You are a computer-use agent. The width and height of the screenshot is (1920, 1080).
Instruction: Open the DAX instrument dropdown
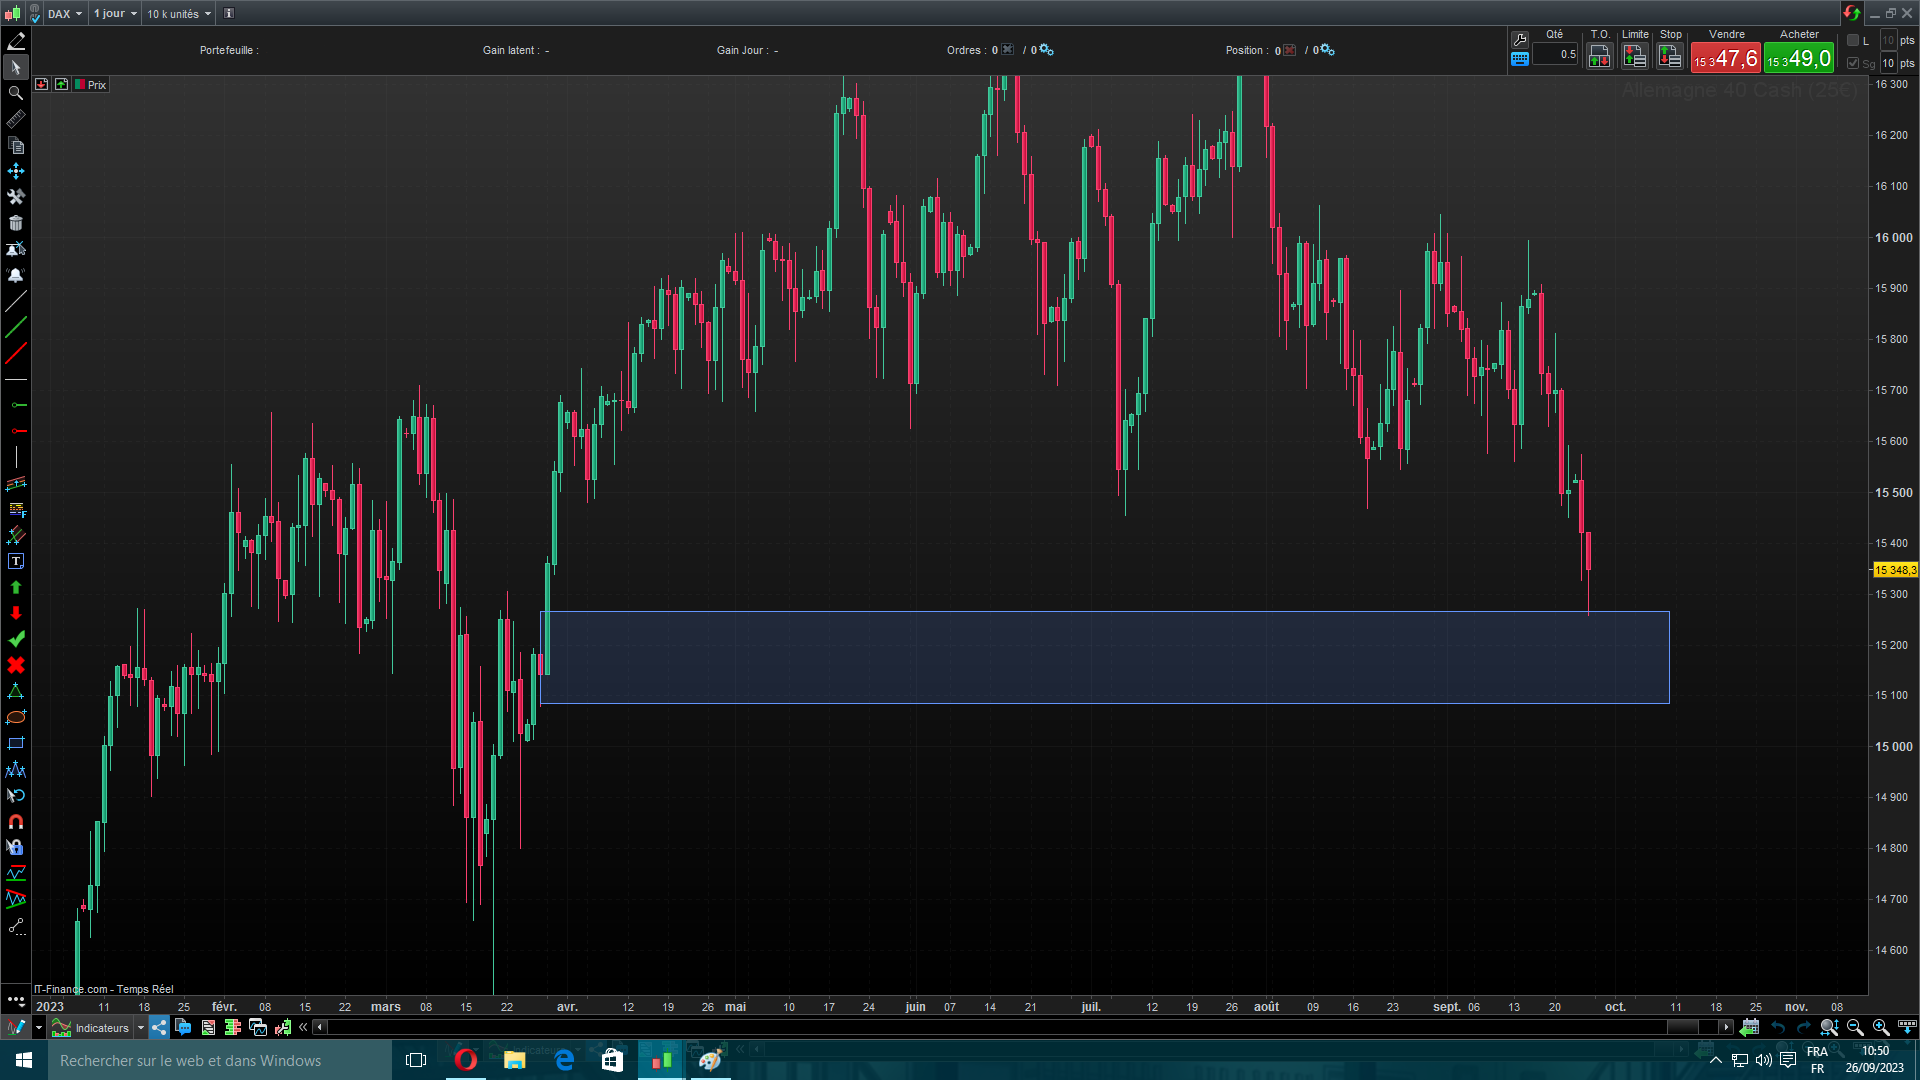point(65,14)
